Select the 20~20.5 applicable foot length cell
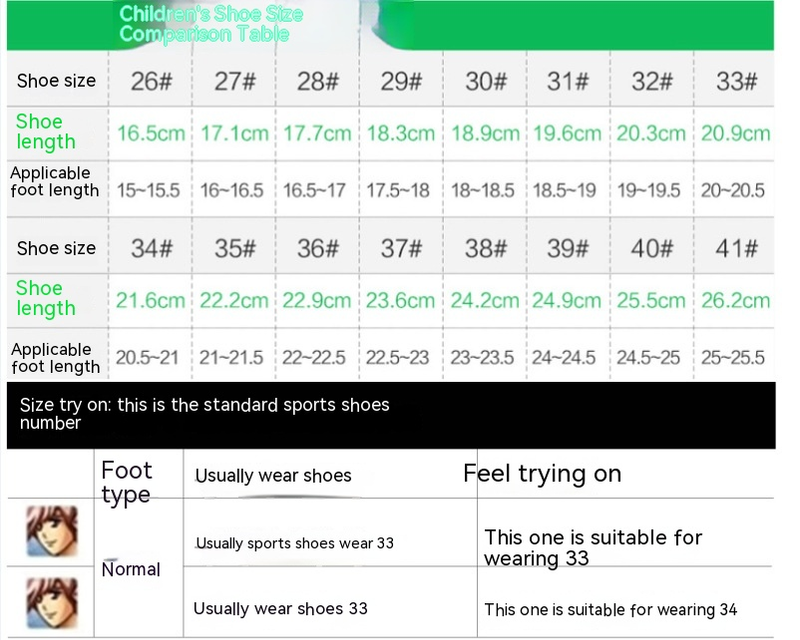This screenshot has height=640, width=800. (733, 190)
